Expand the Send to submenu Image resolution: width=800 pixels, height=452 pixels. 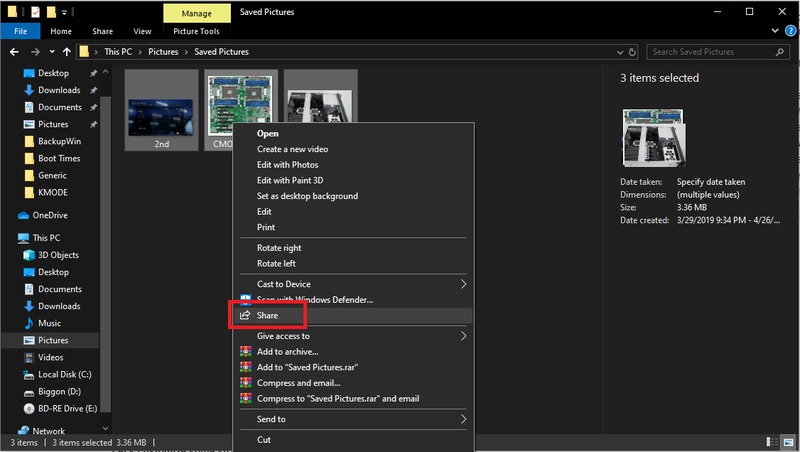pos(462,419)
